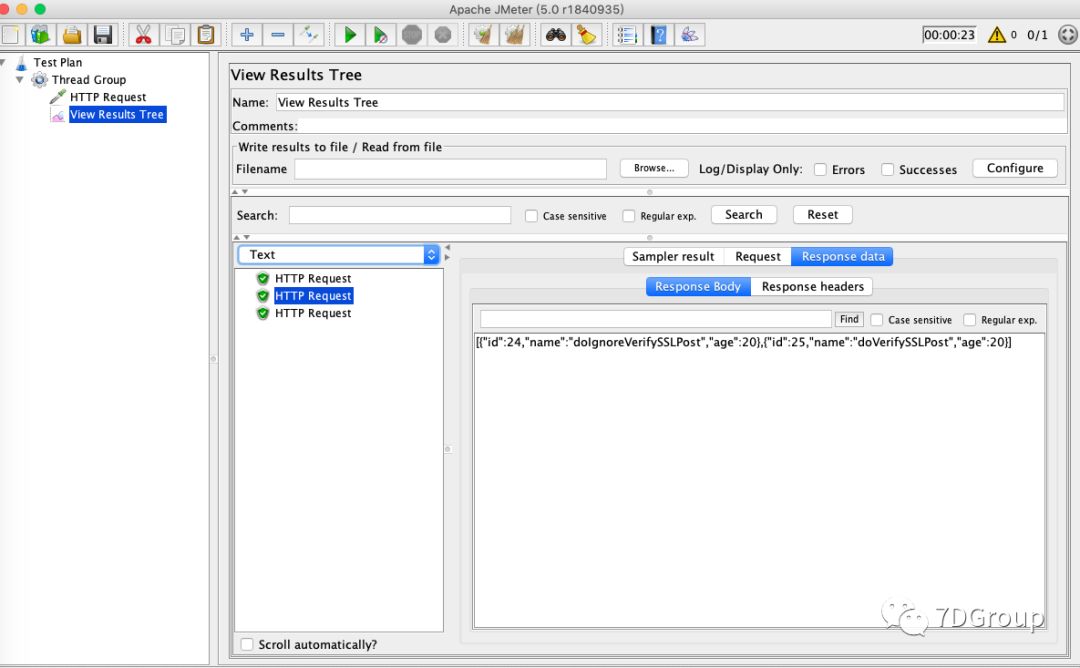Click the Paste clipboard icon
Screen dimensions: 1080x668
pyautogui.click(x=205, y=34)
